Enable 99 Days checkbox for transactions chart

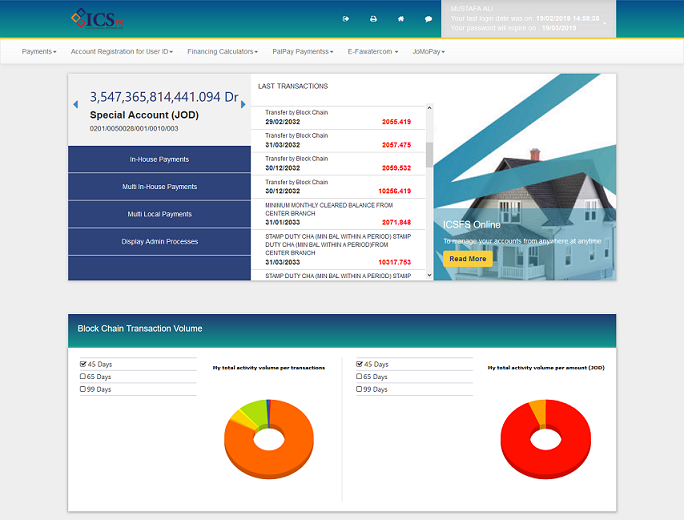pyautogui.click(x=82, y=389)
